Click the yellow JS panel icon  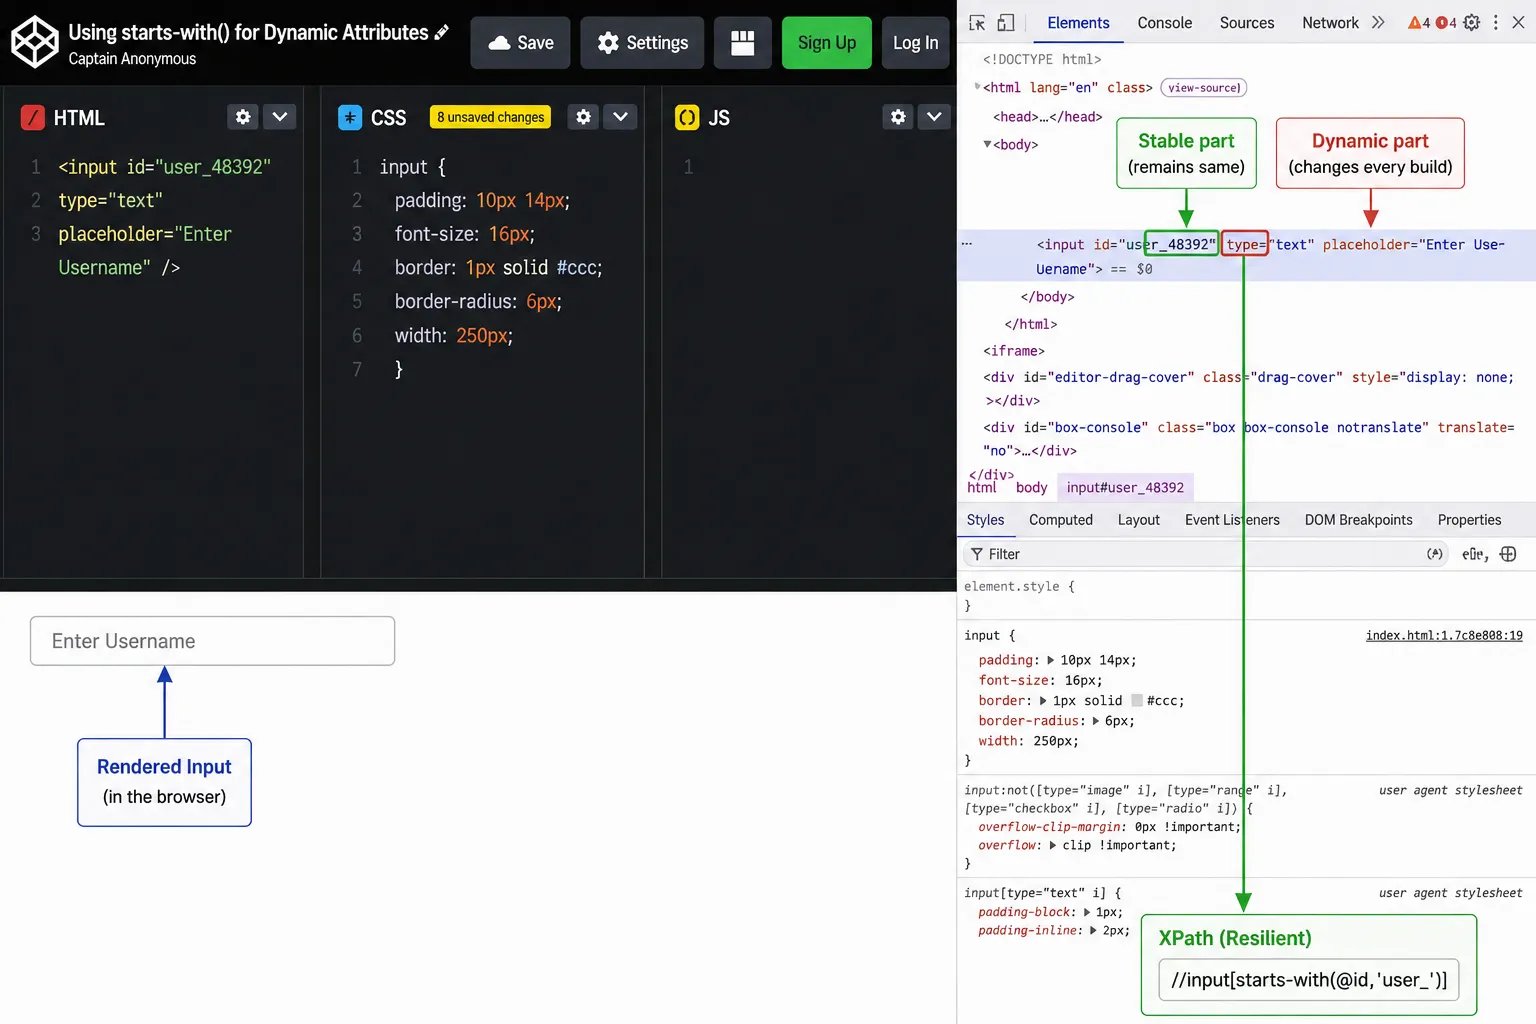pyautogui.click(x=687, y=118)
